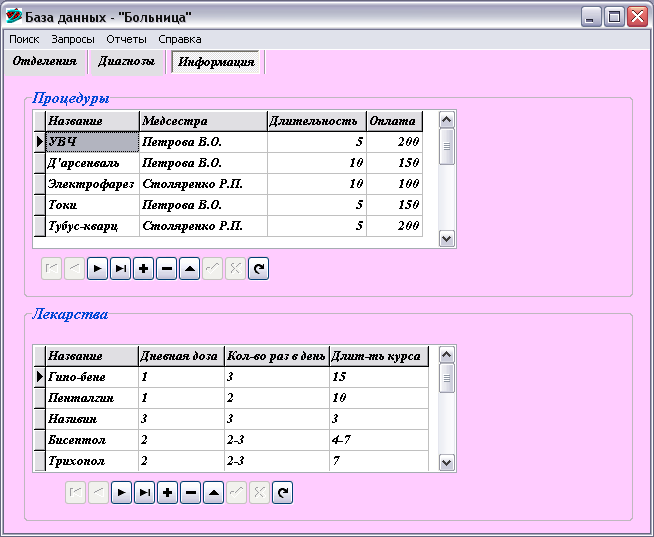Click the Кол-во раз в день header
The height and width of the screenshot is (537, 654).
(x=277, y=356)
